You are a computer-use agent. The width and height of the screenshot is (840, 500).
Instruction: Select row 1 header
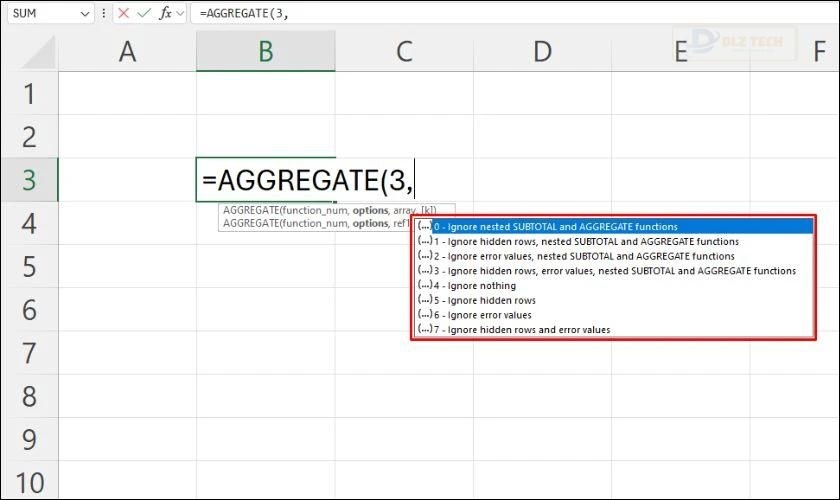[x=29, y=93]
